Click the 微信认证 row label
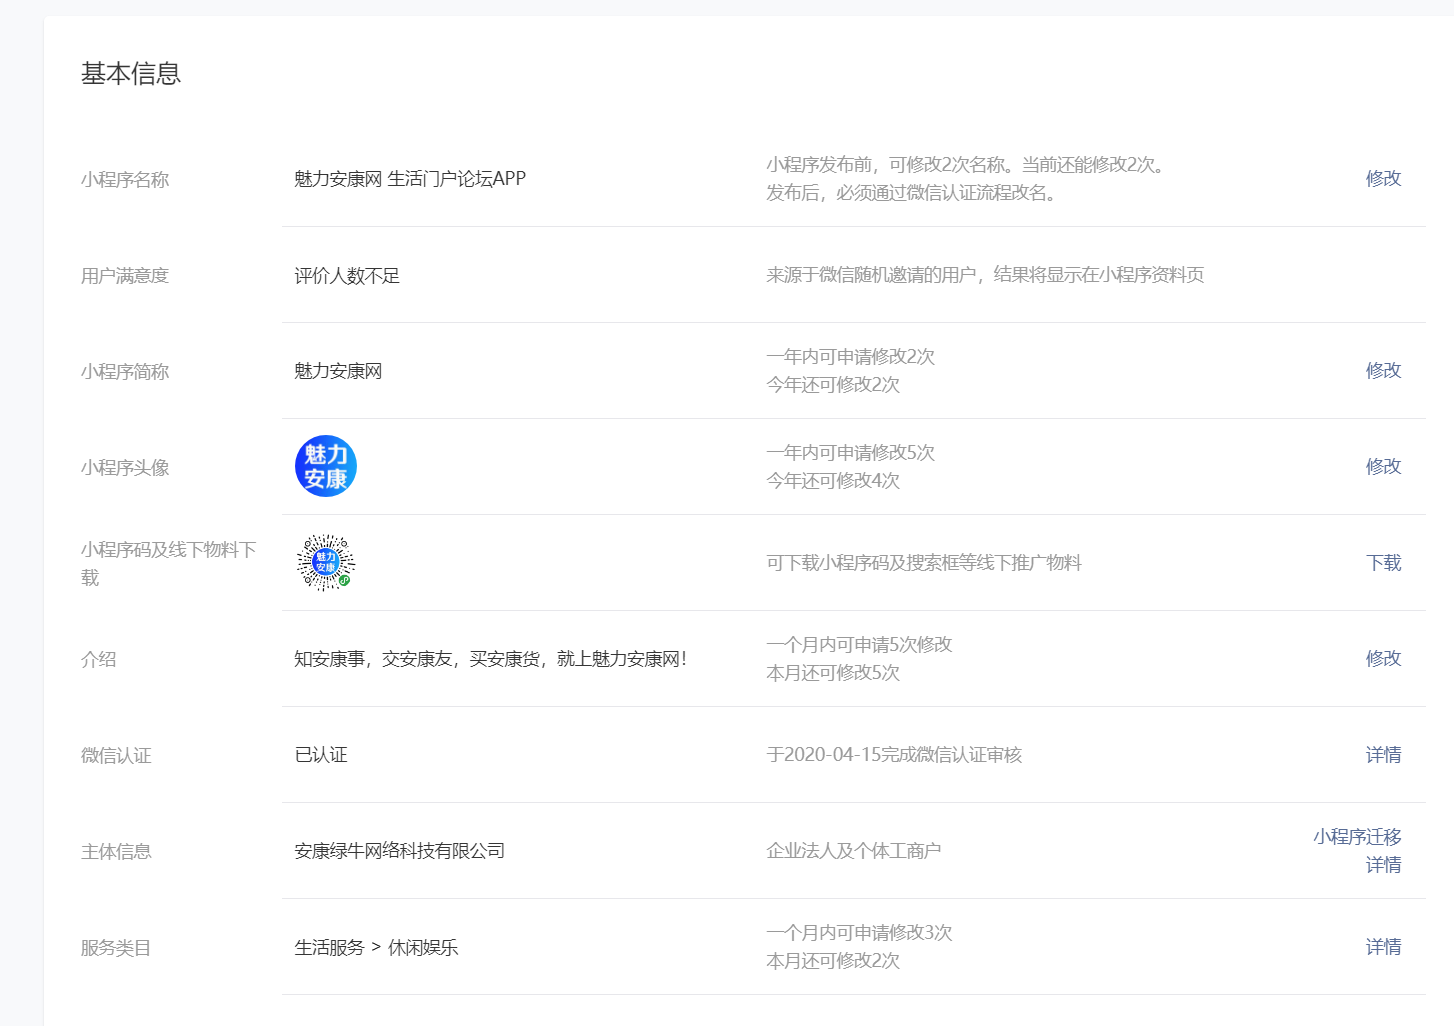The width and height of the screenshot is (1454, 1026). (116, 756)
